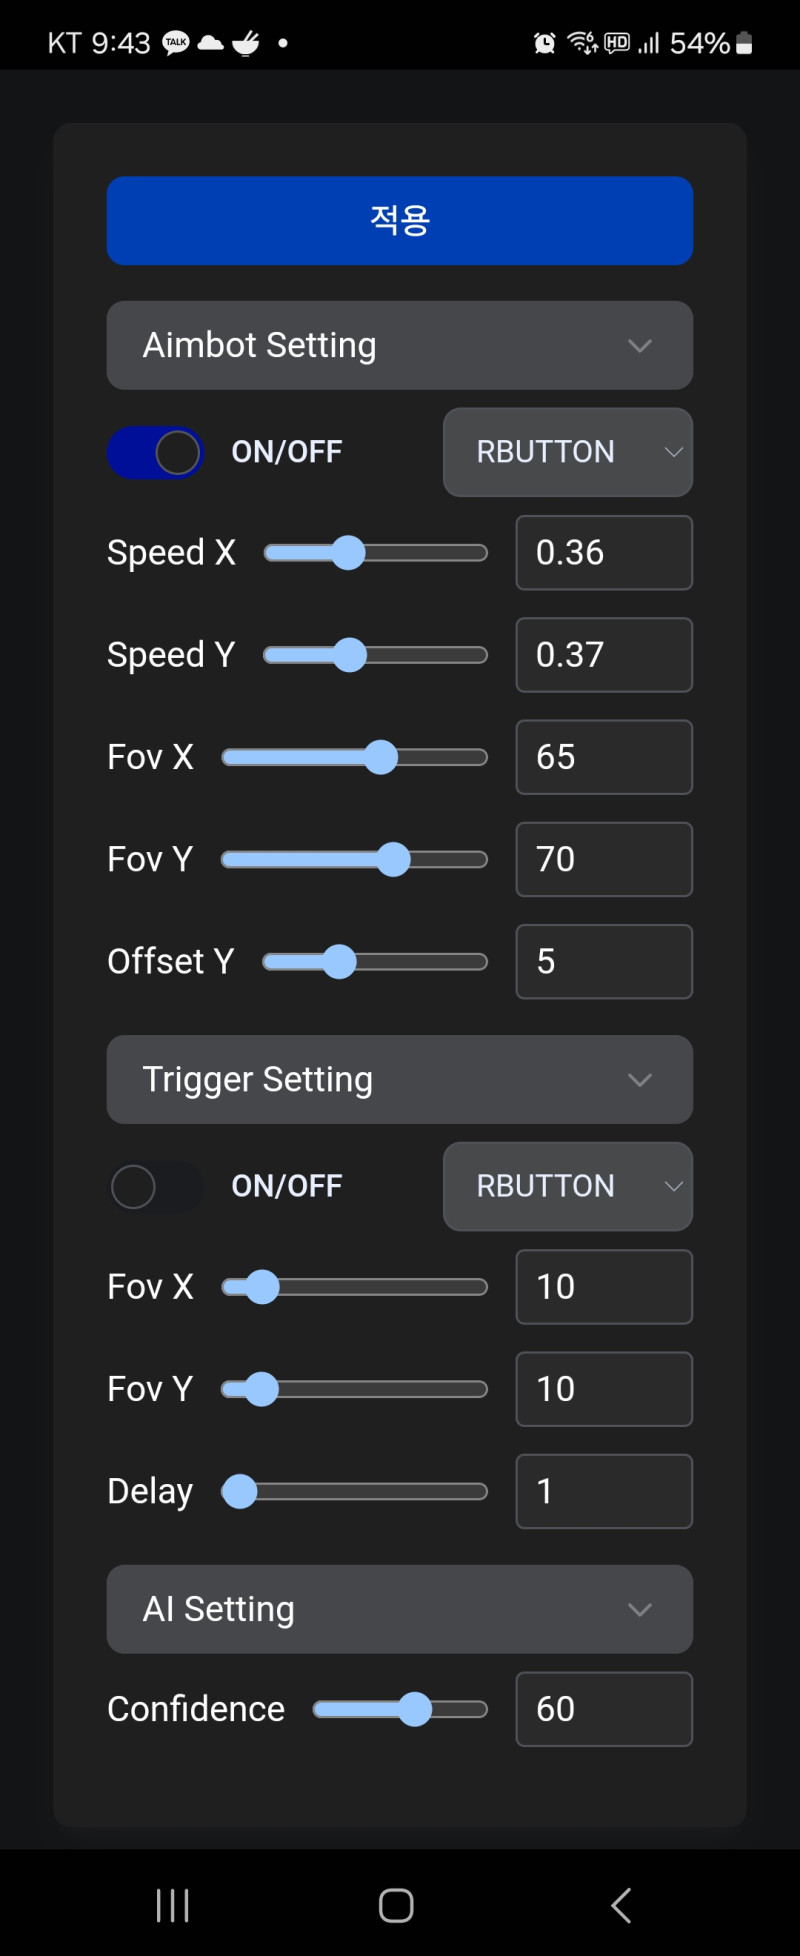
Task: Click the Confidence slider handle
Action: [x=414, y=1709]
